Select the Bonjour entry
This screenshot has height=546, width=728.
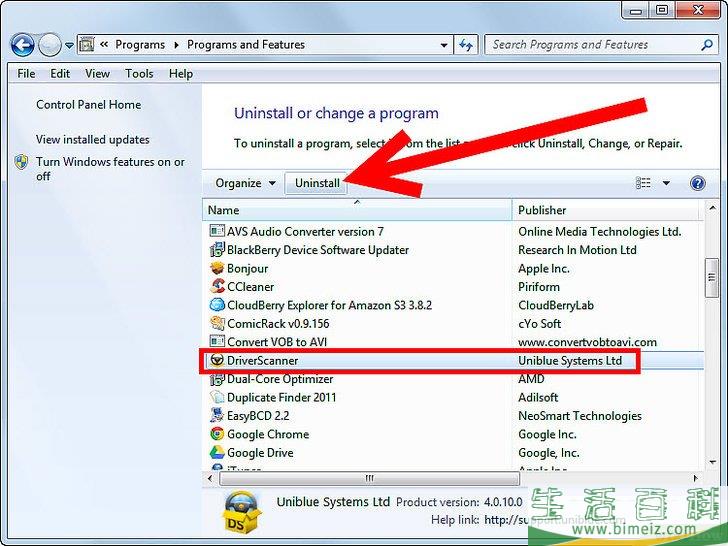coord(453,268)
